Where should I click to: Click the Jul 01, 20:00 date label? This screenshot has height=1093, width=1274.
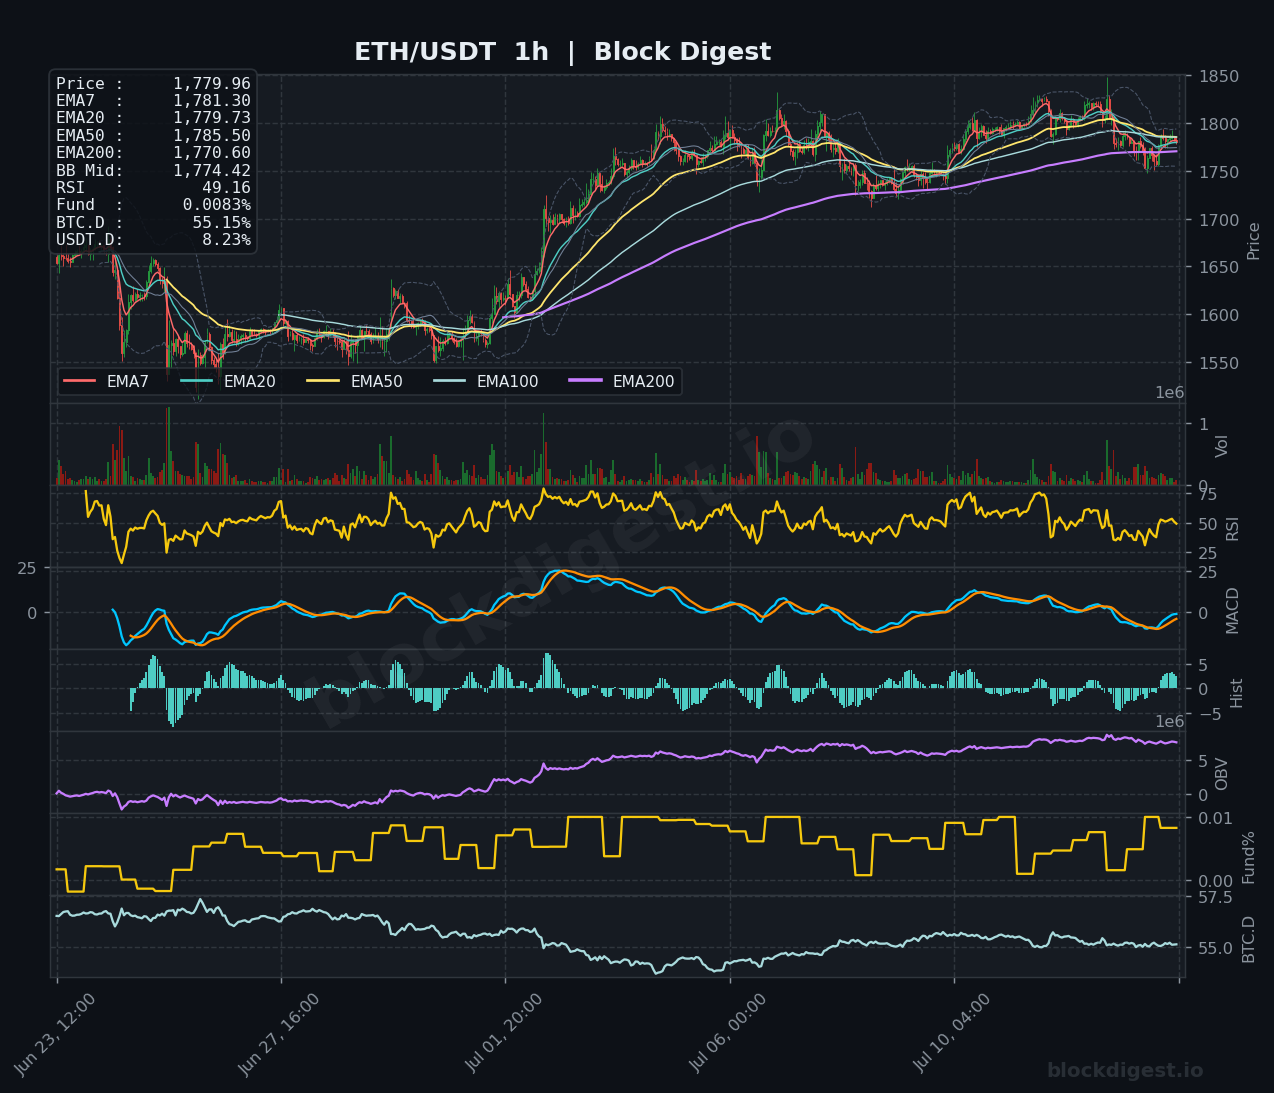tap(504, 1032)
